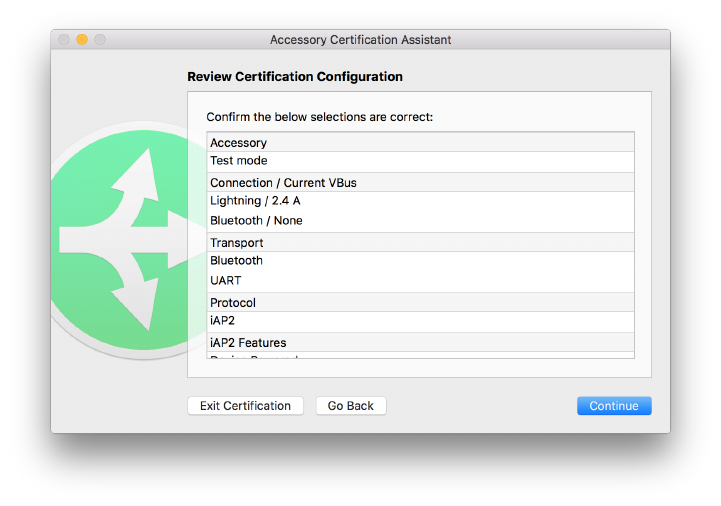Select the Bluetooth row under Transport
The image size is (721, 506).
420,261
